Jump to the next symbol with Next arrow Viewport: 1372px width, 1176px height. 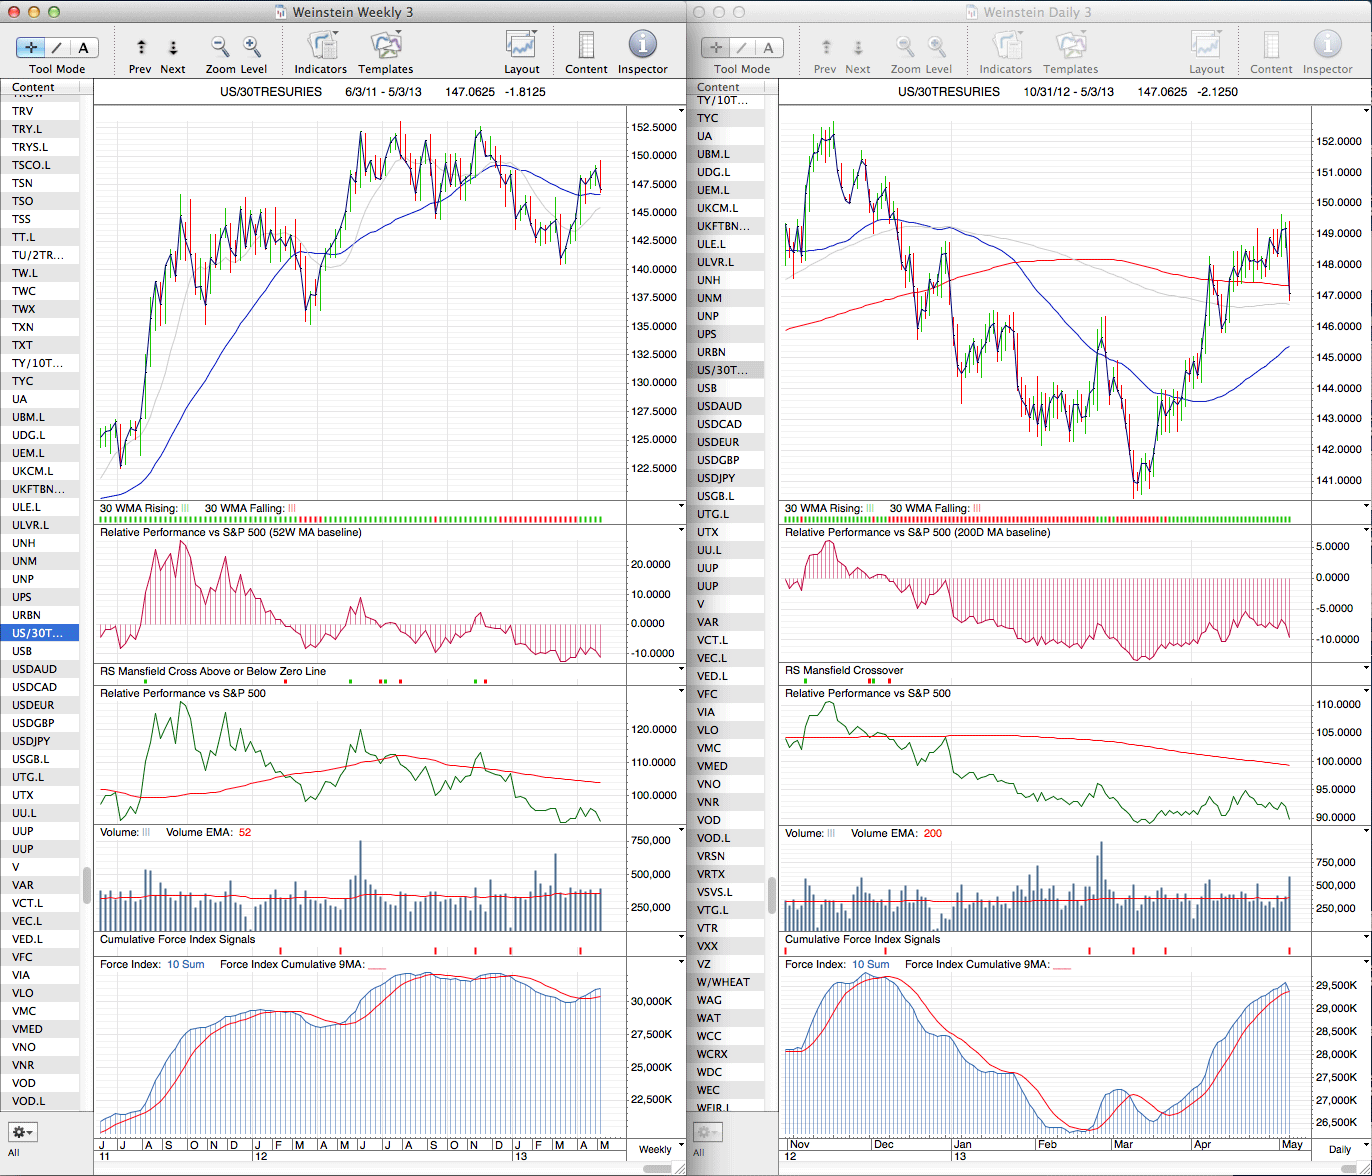tap(173, 47)
